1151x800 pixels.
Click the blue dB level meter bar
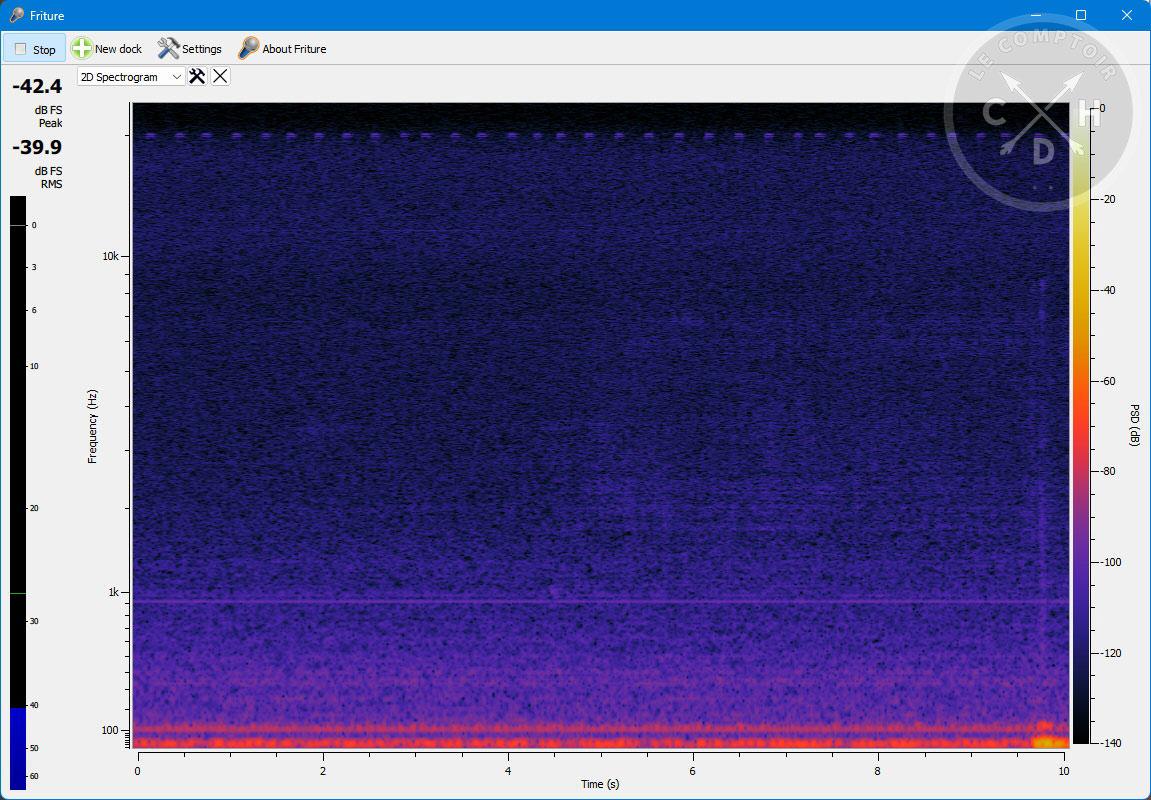[x=18, y=748]
